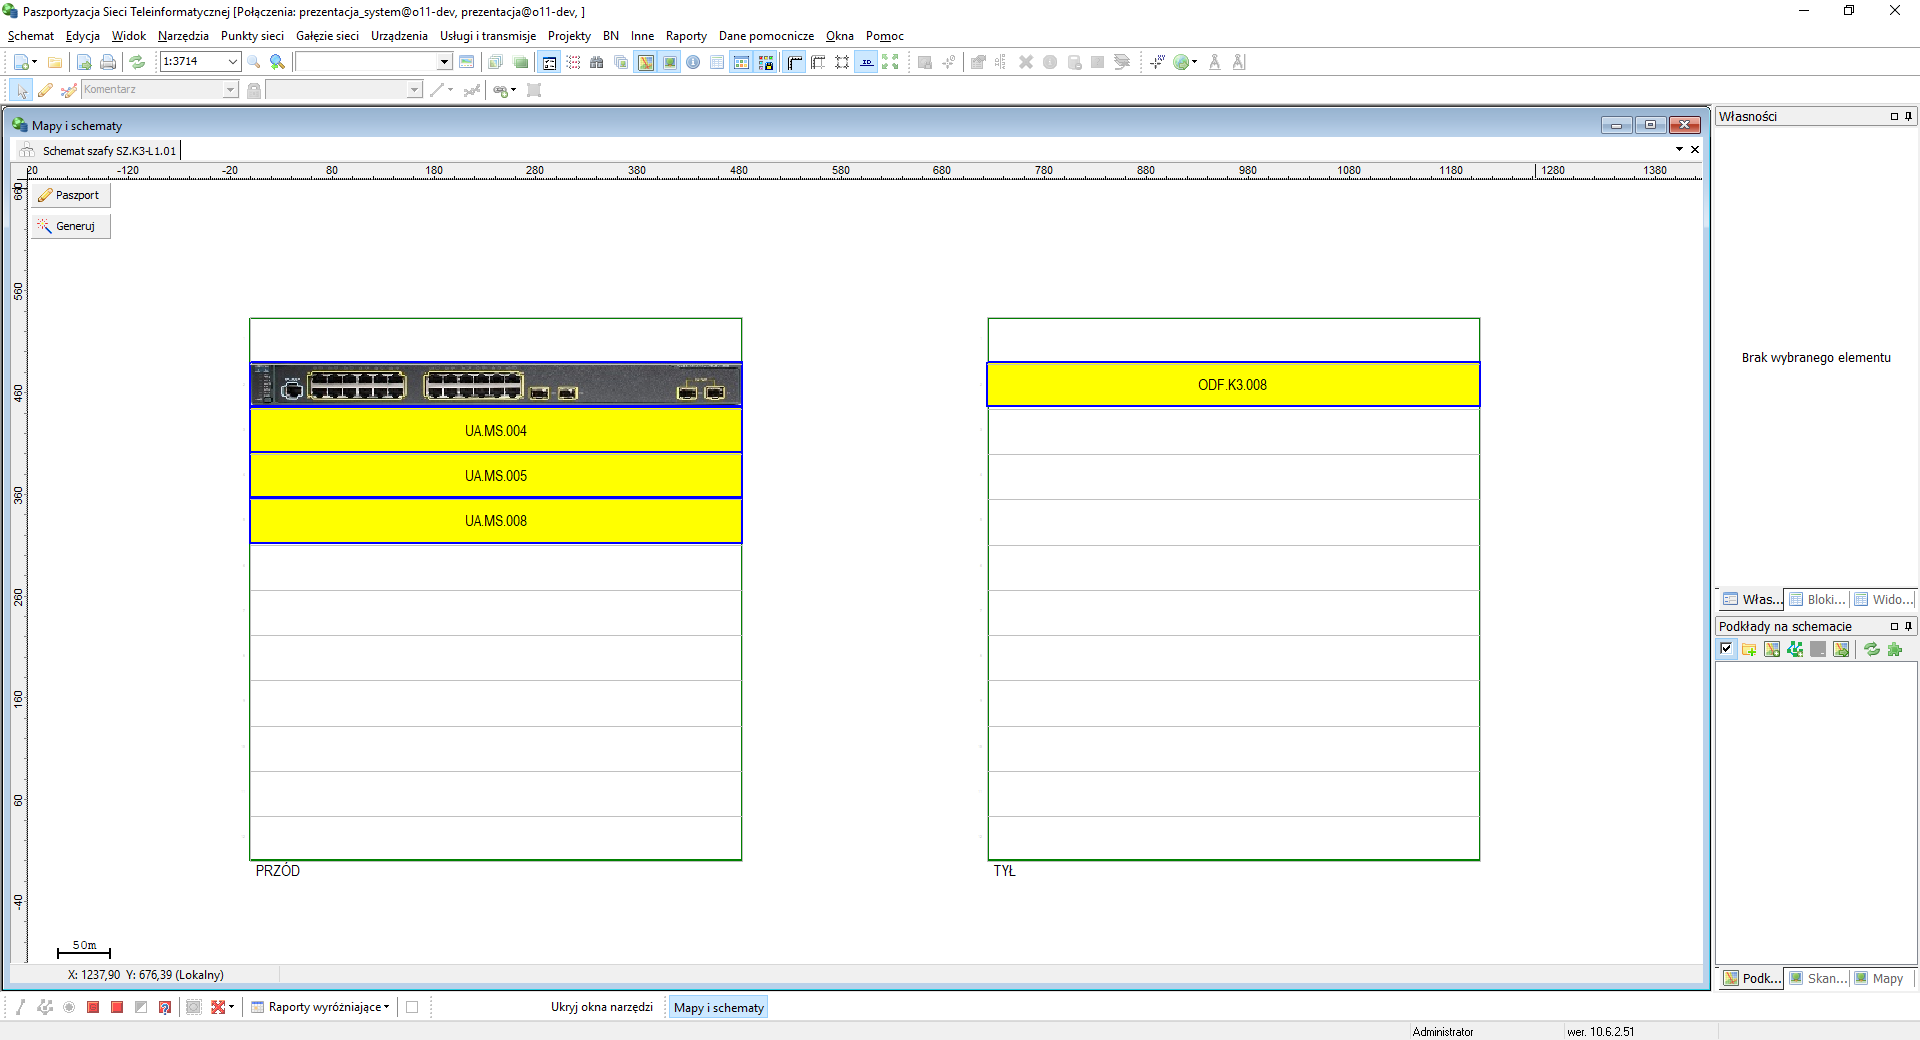Toggle the map overlay button in toolbar

point(646,62)
